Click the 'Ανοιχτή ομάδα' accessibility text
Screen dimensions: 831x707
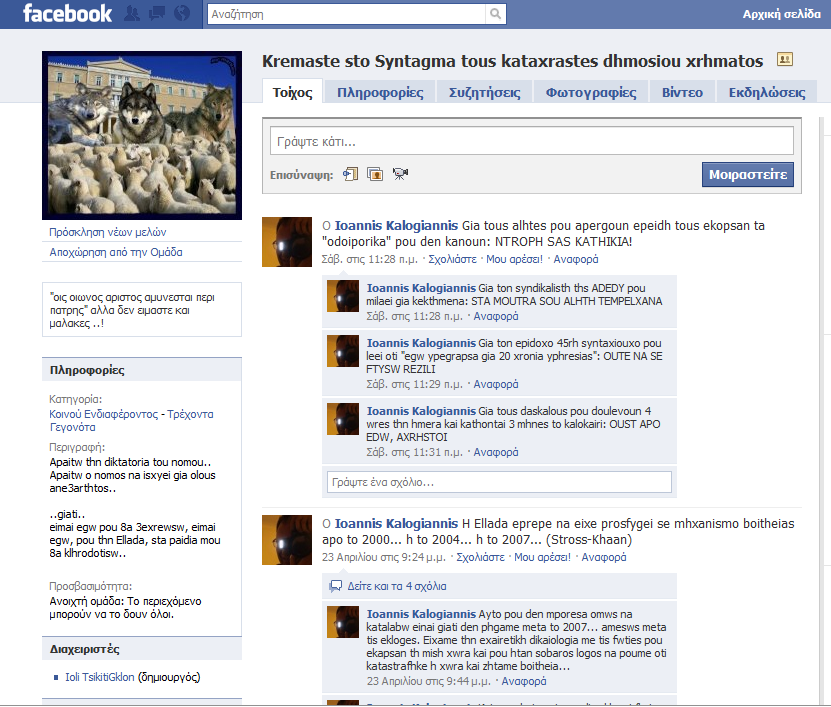click(x=126, y=608)
